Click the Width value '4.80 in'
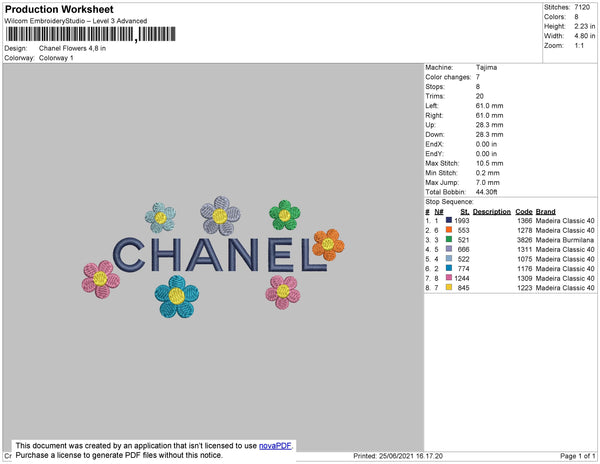600x464 pixels. [585, 36]
